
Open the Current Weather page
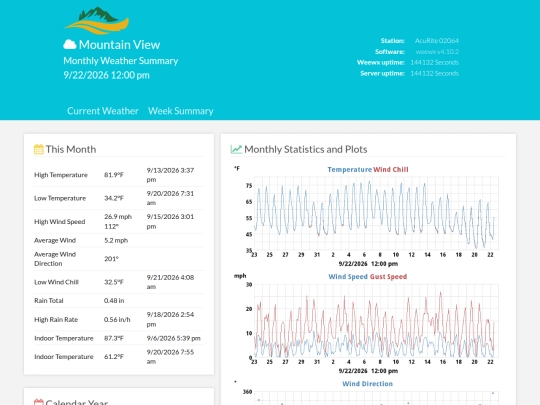(103, 111)
